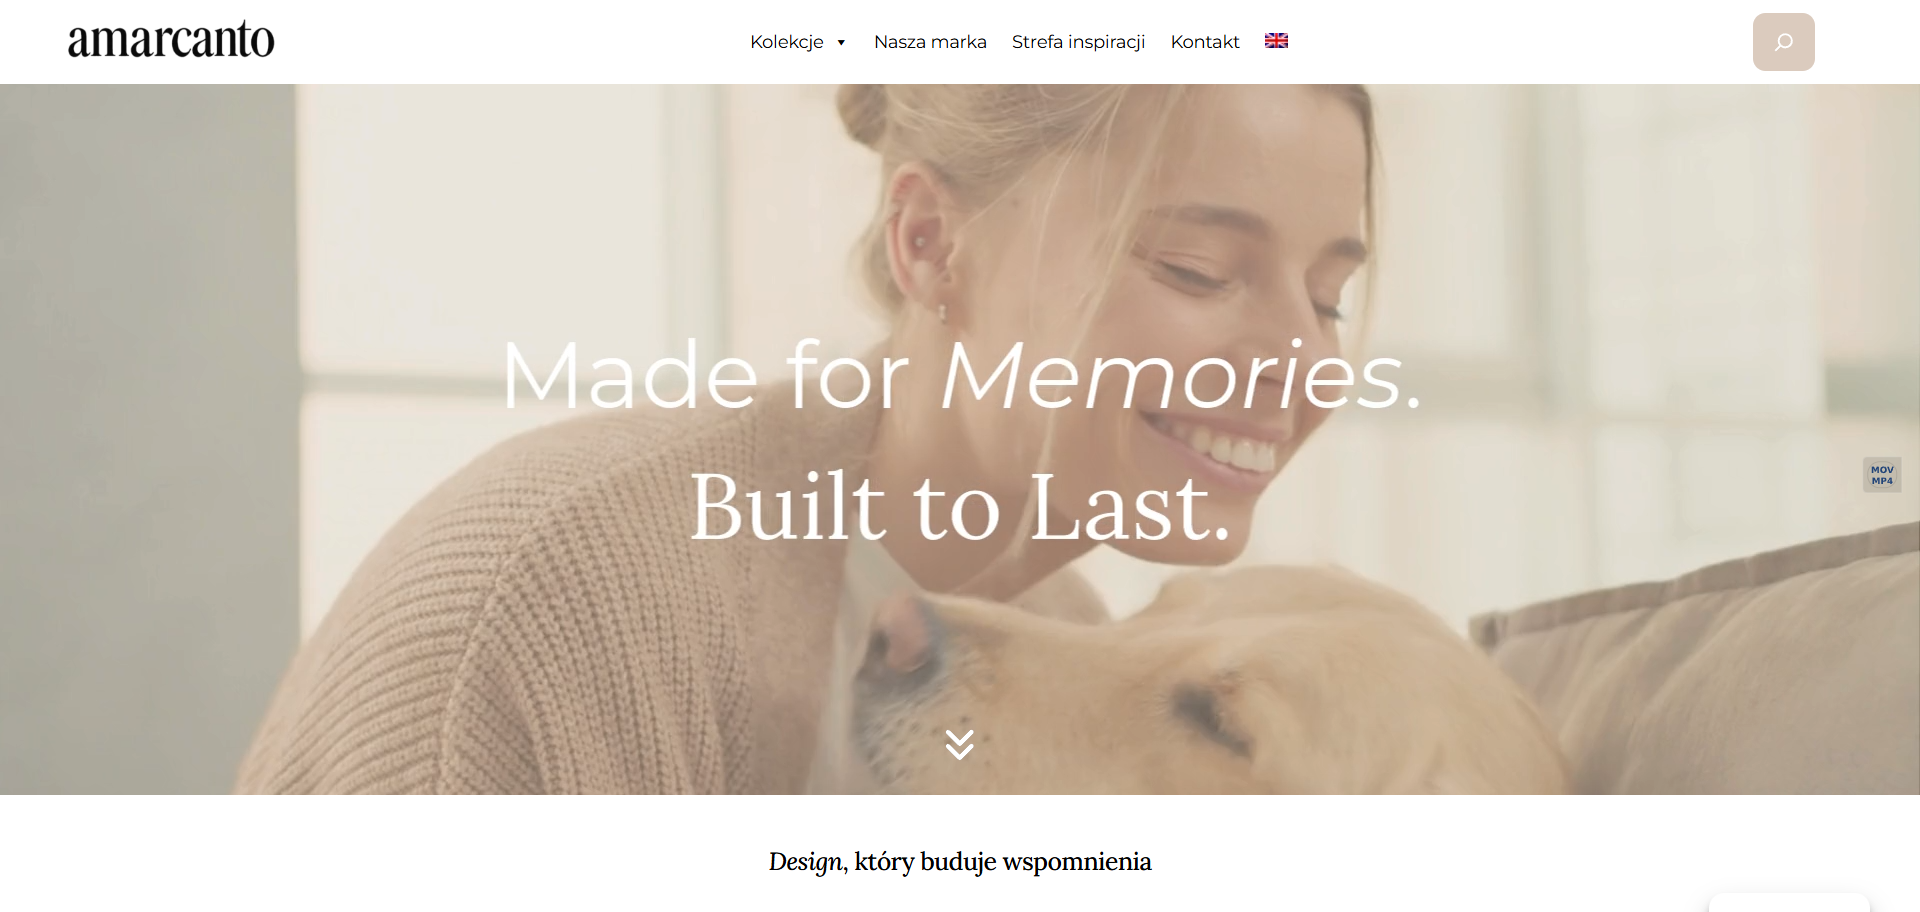Go to Strefa inspiracji
Screen dimensions: 1920x912
[x=1078, y=42]
